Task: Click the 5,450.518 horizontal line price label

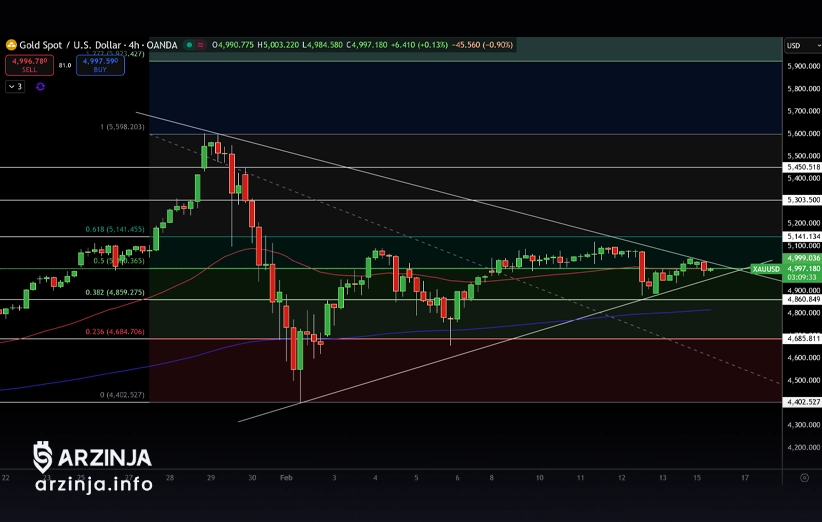Action: point(802,167)
